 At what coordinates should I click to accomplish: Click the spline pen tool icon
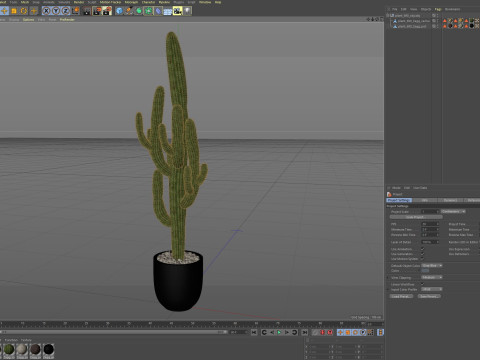pos(129,11)
